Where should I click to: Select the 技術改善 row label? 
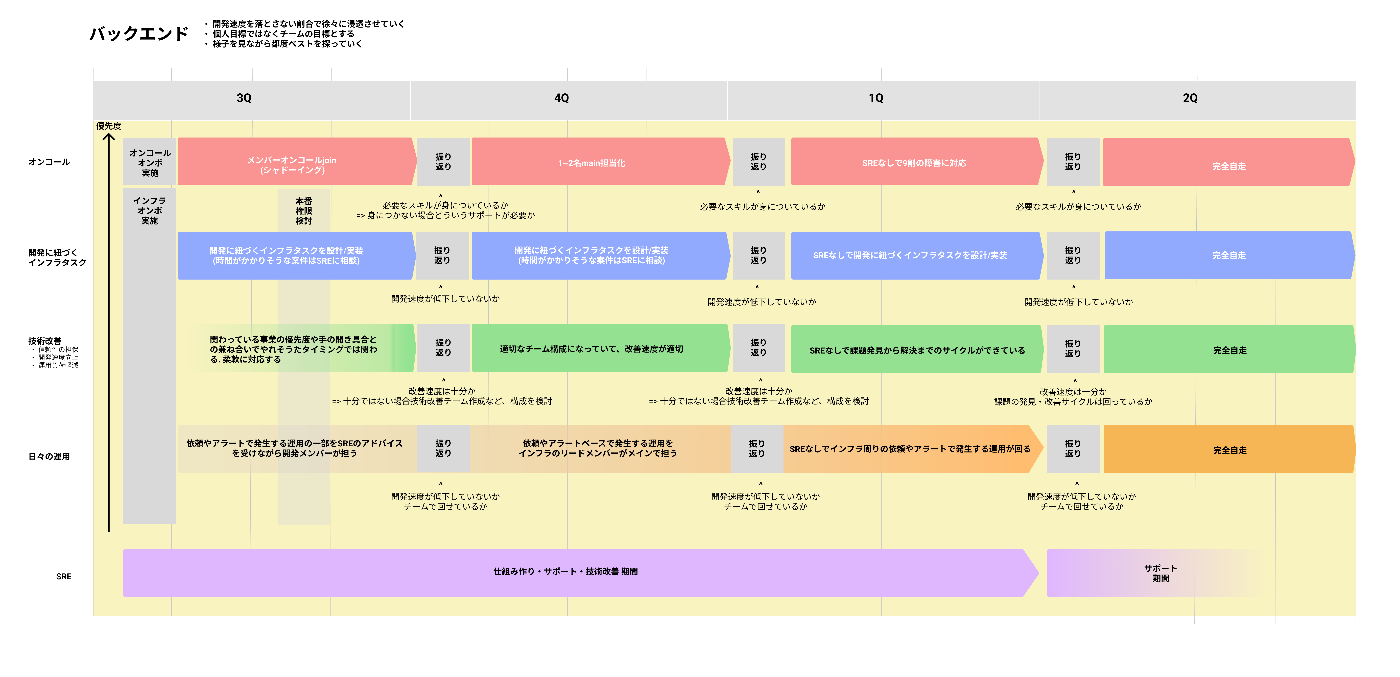pos(43,341)
